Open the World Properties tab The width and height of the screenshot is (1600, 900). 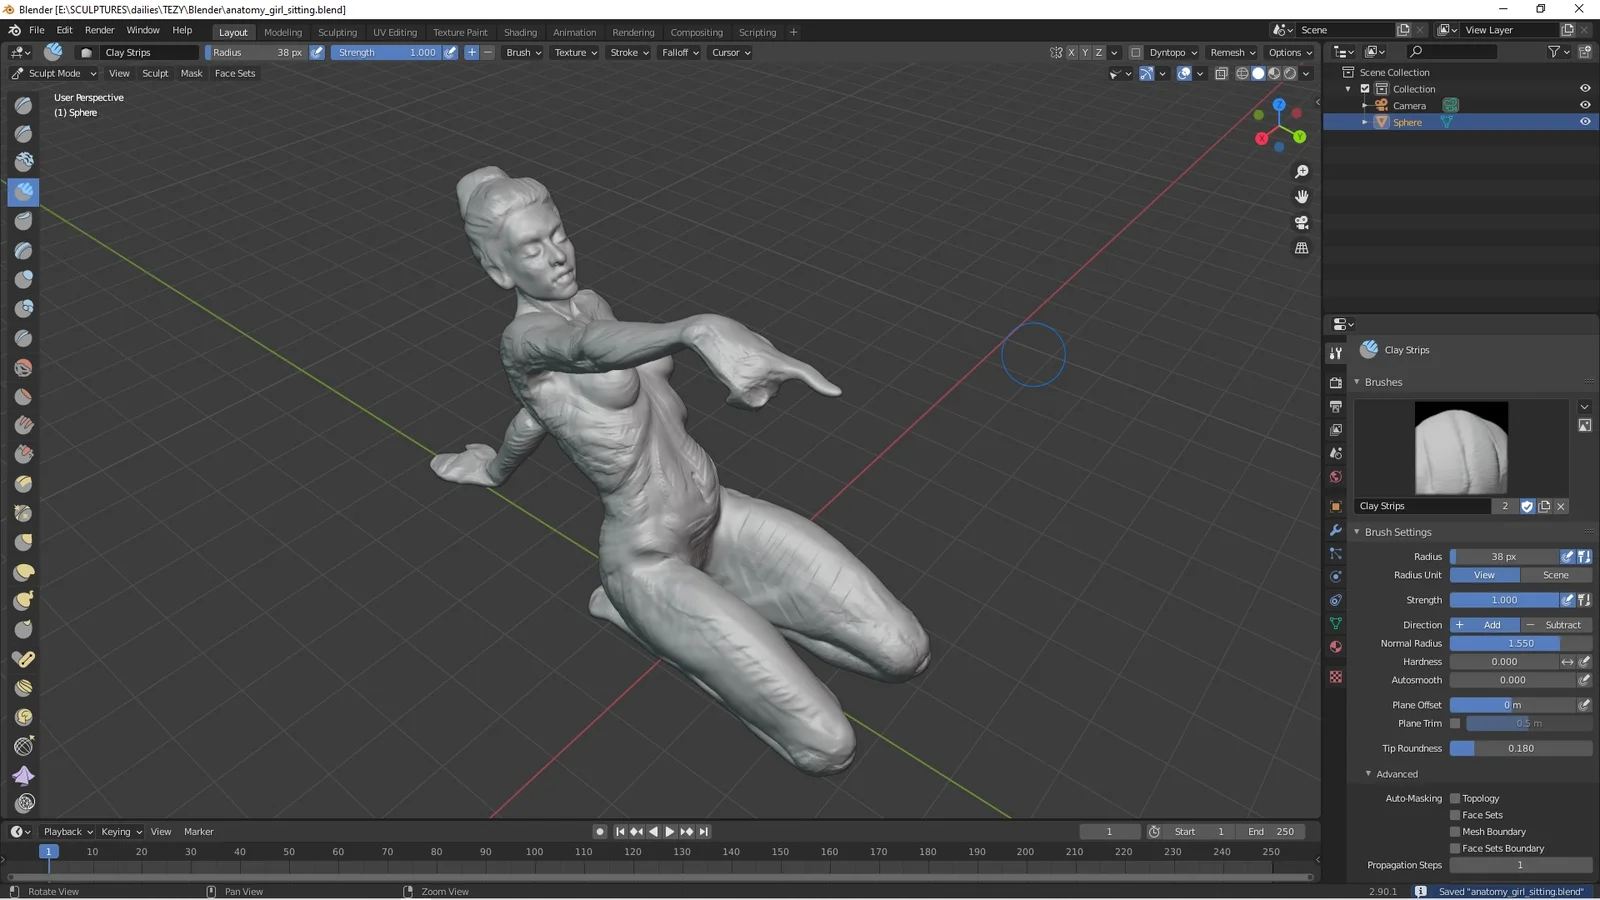(x=1335, y=478)
